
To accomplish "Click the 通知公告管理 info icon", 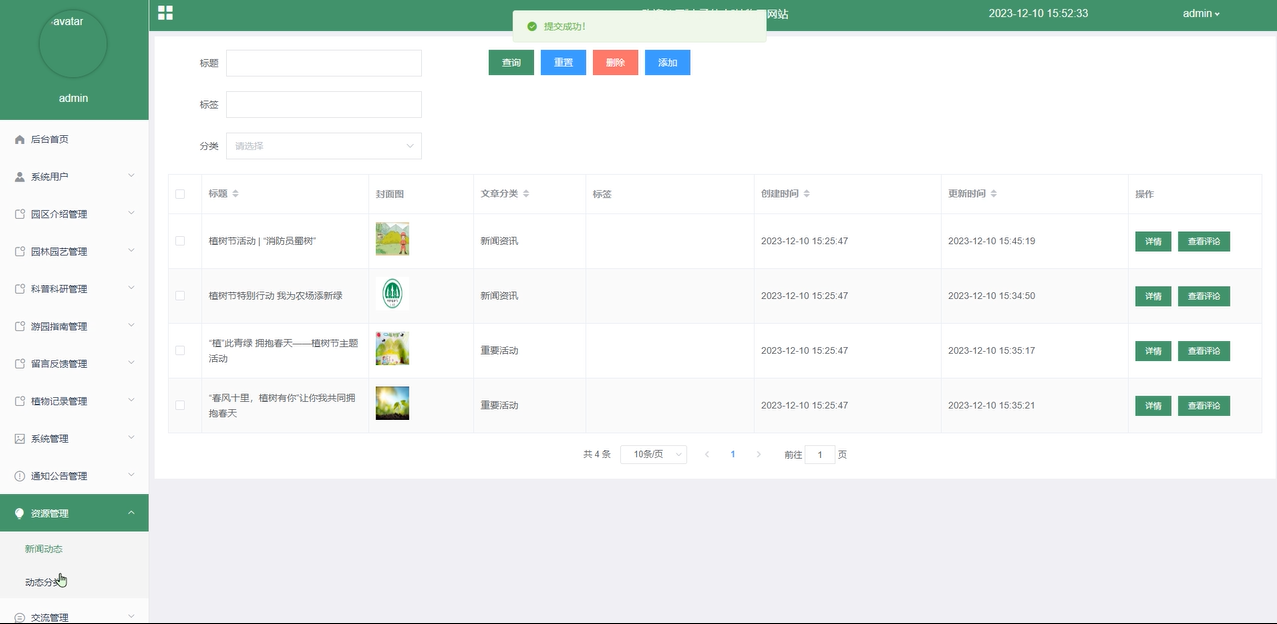I will [x=19, y=476].
